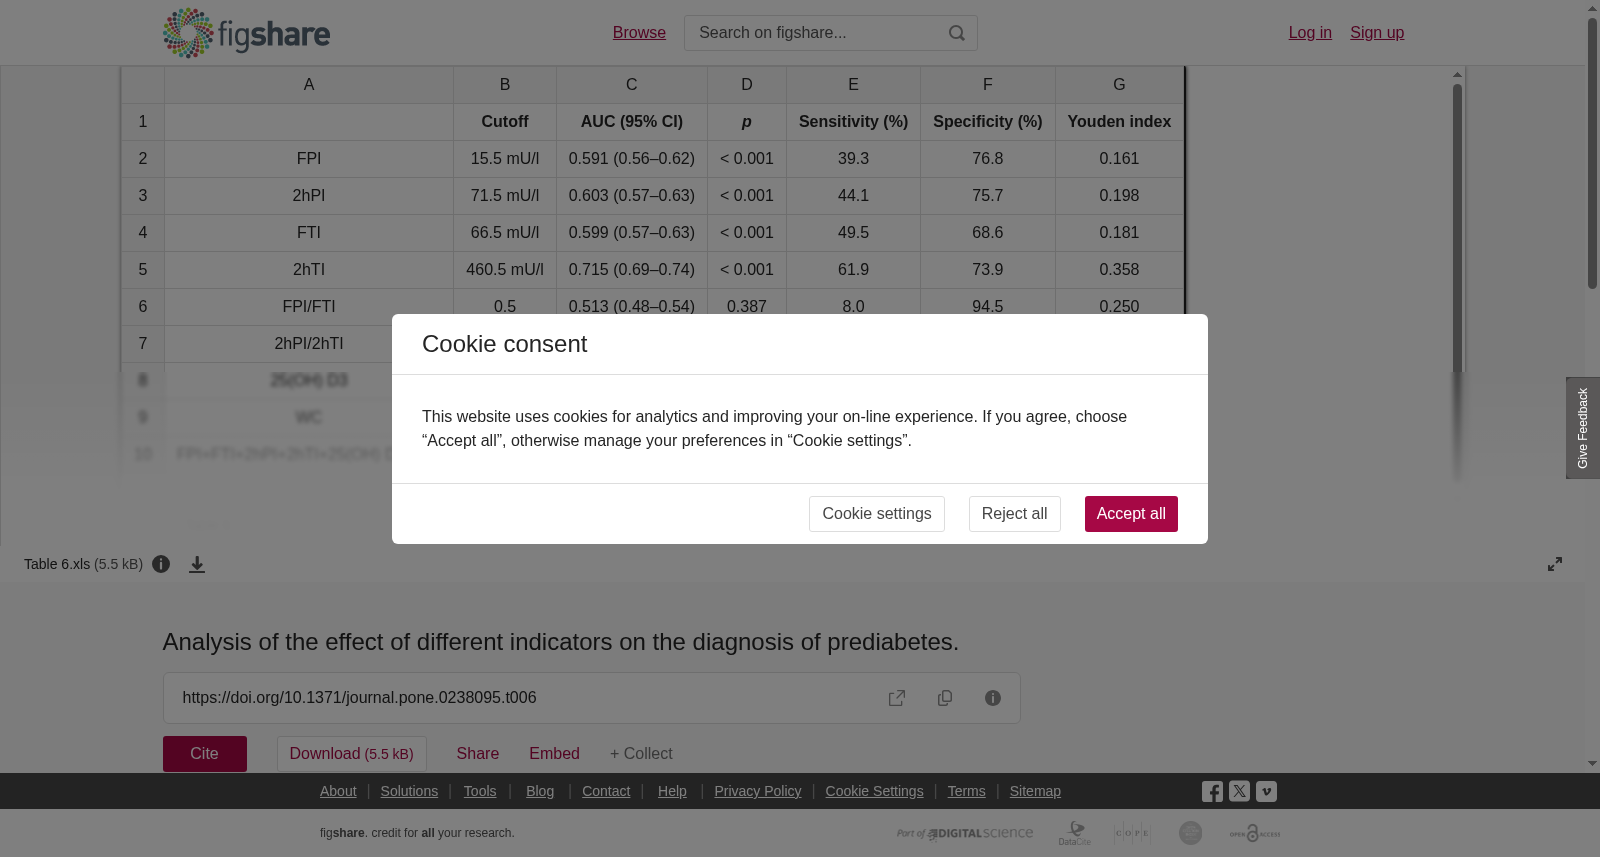
Task: Click the figshare logo
Action: point(246,33)
